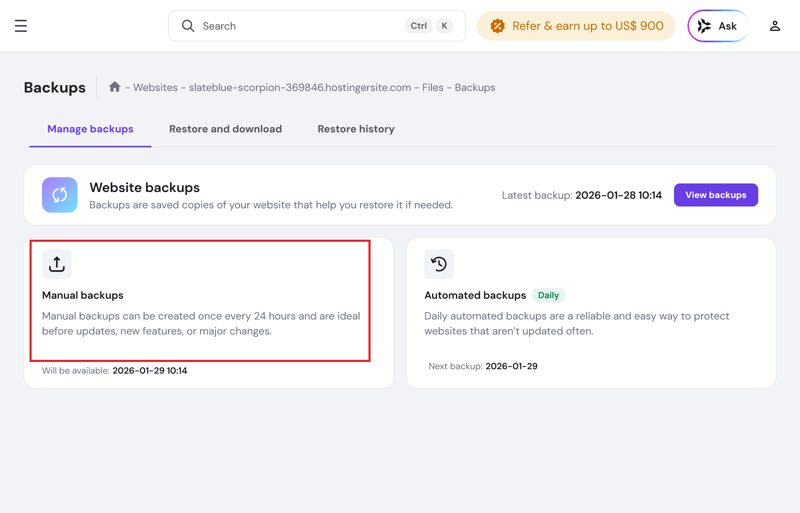Open slateblue-scorpion-369846.hostingersite.com breadcrumb link
This screenshot has height=513, width=800.
(300, 88)
